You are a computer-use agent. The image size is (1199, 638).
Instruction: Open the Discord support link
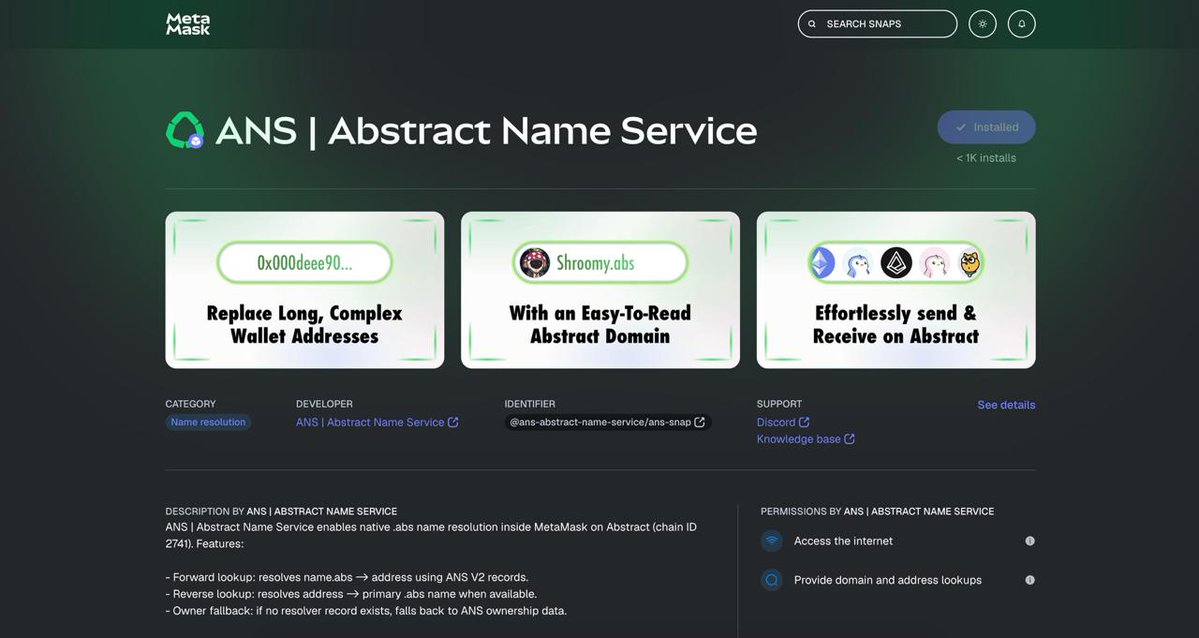[779, 421]
